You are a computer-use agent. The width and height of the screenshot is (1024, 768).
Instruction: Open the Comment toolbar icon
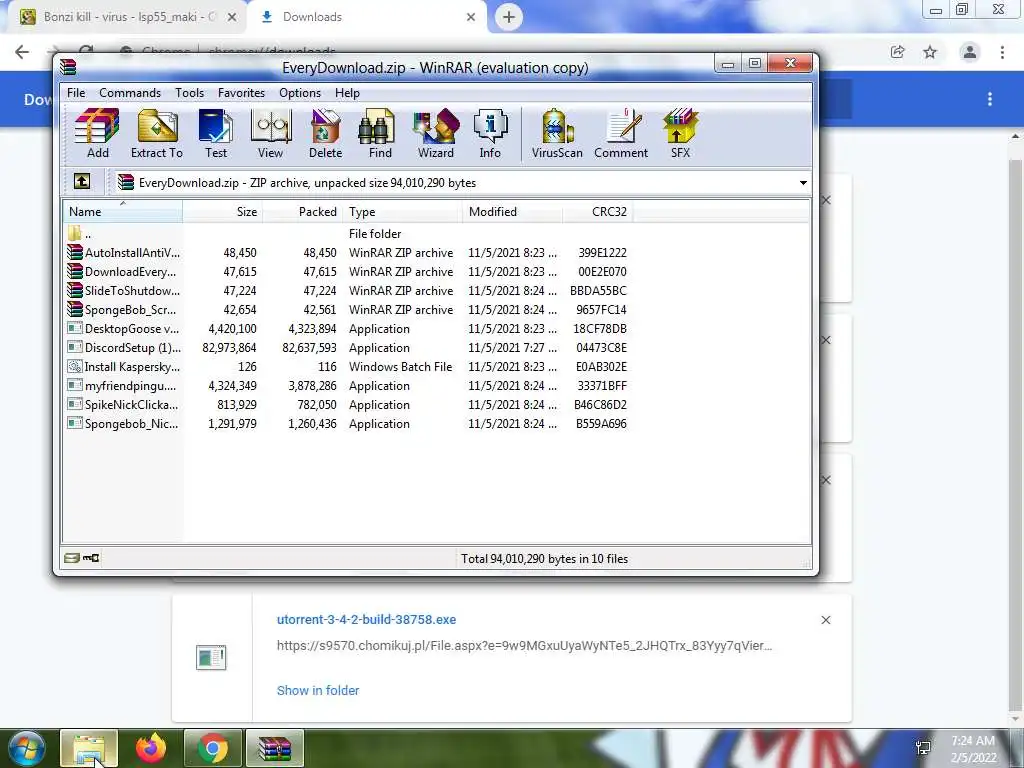tap(621, 134)
